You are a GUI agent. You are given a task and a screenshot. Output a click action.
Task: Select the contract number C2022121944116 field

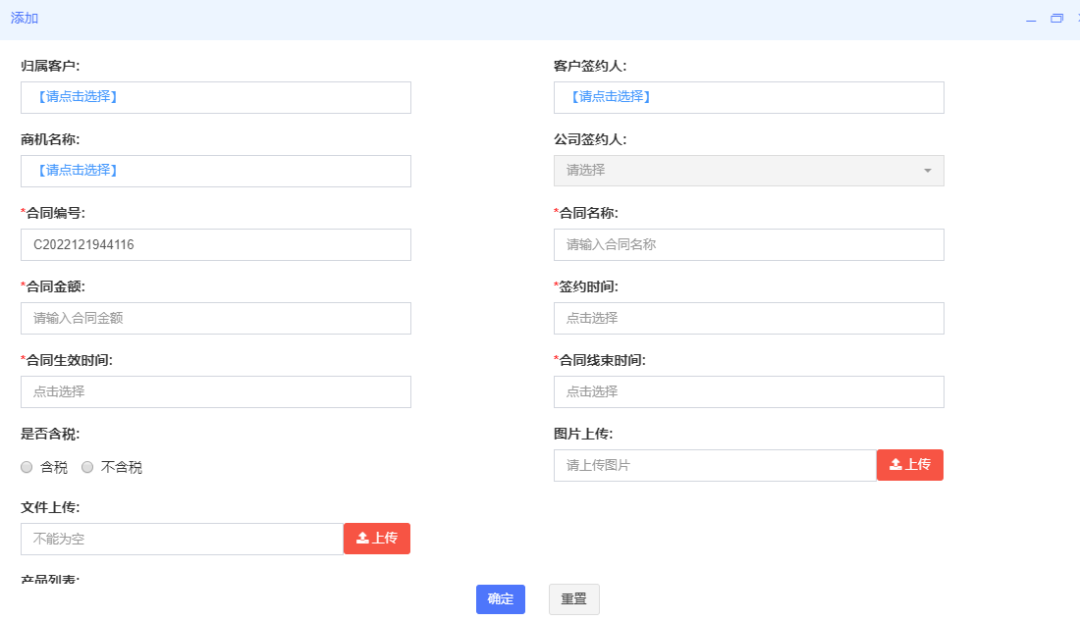215,244
